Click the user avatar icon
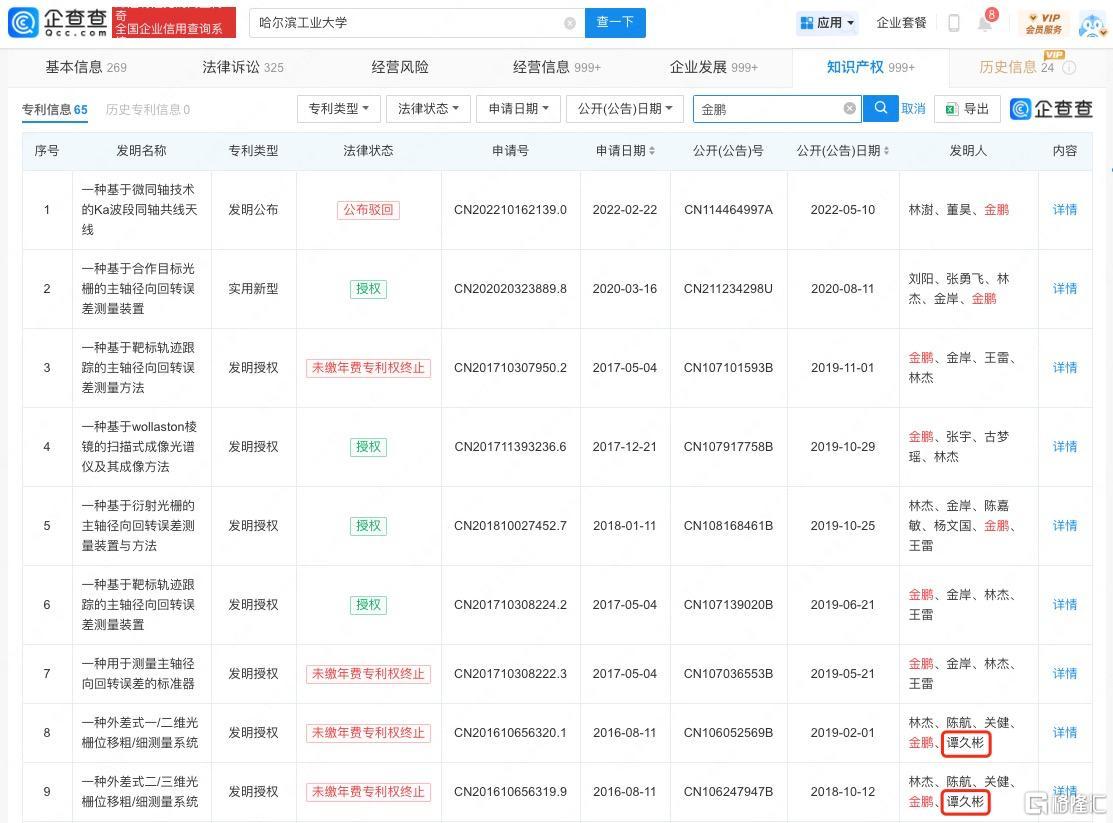 pos(1092,23)
